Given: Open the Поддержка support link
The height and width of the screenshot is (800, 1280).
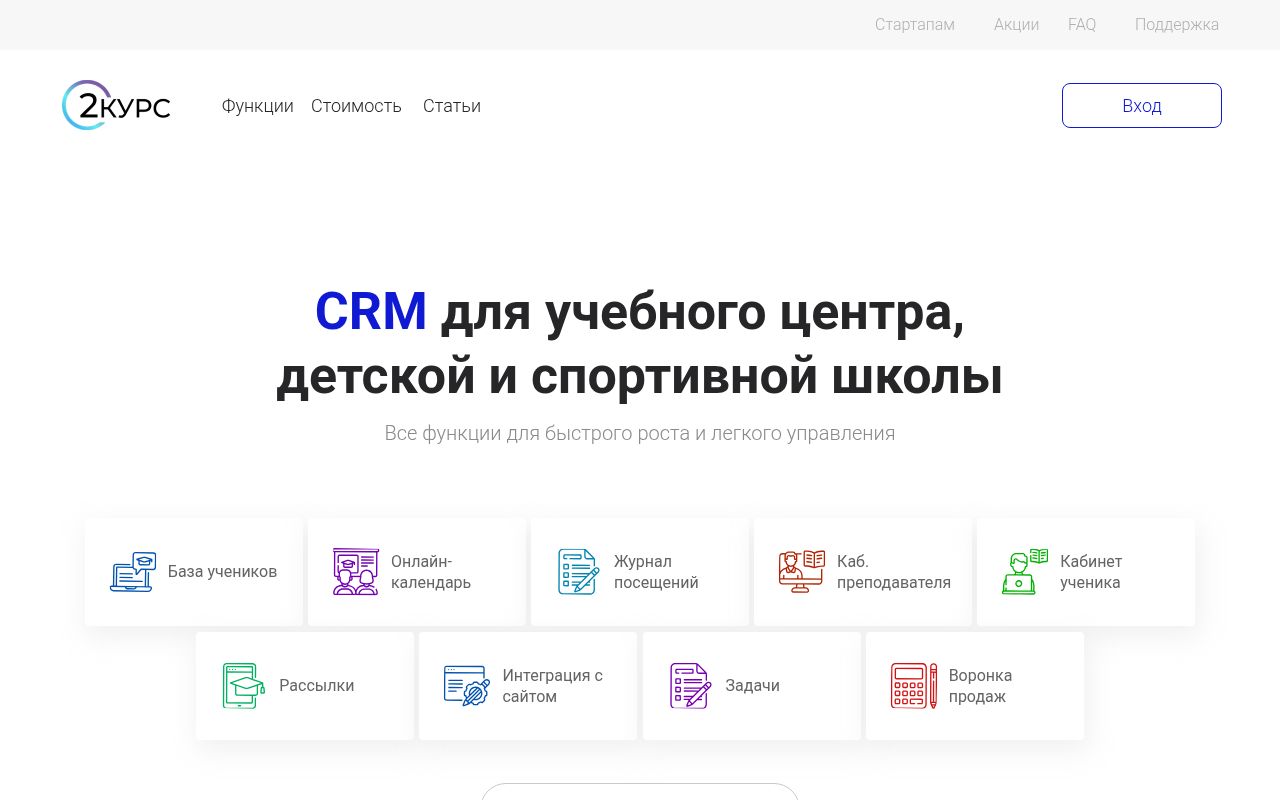Looking at the screenshot, I should pos(1176,25).
